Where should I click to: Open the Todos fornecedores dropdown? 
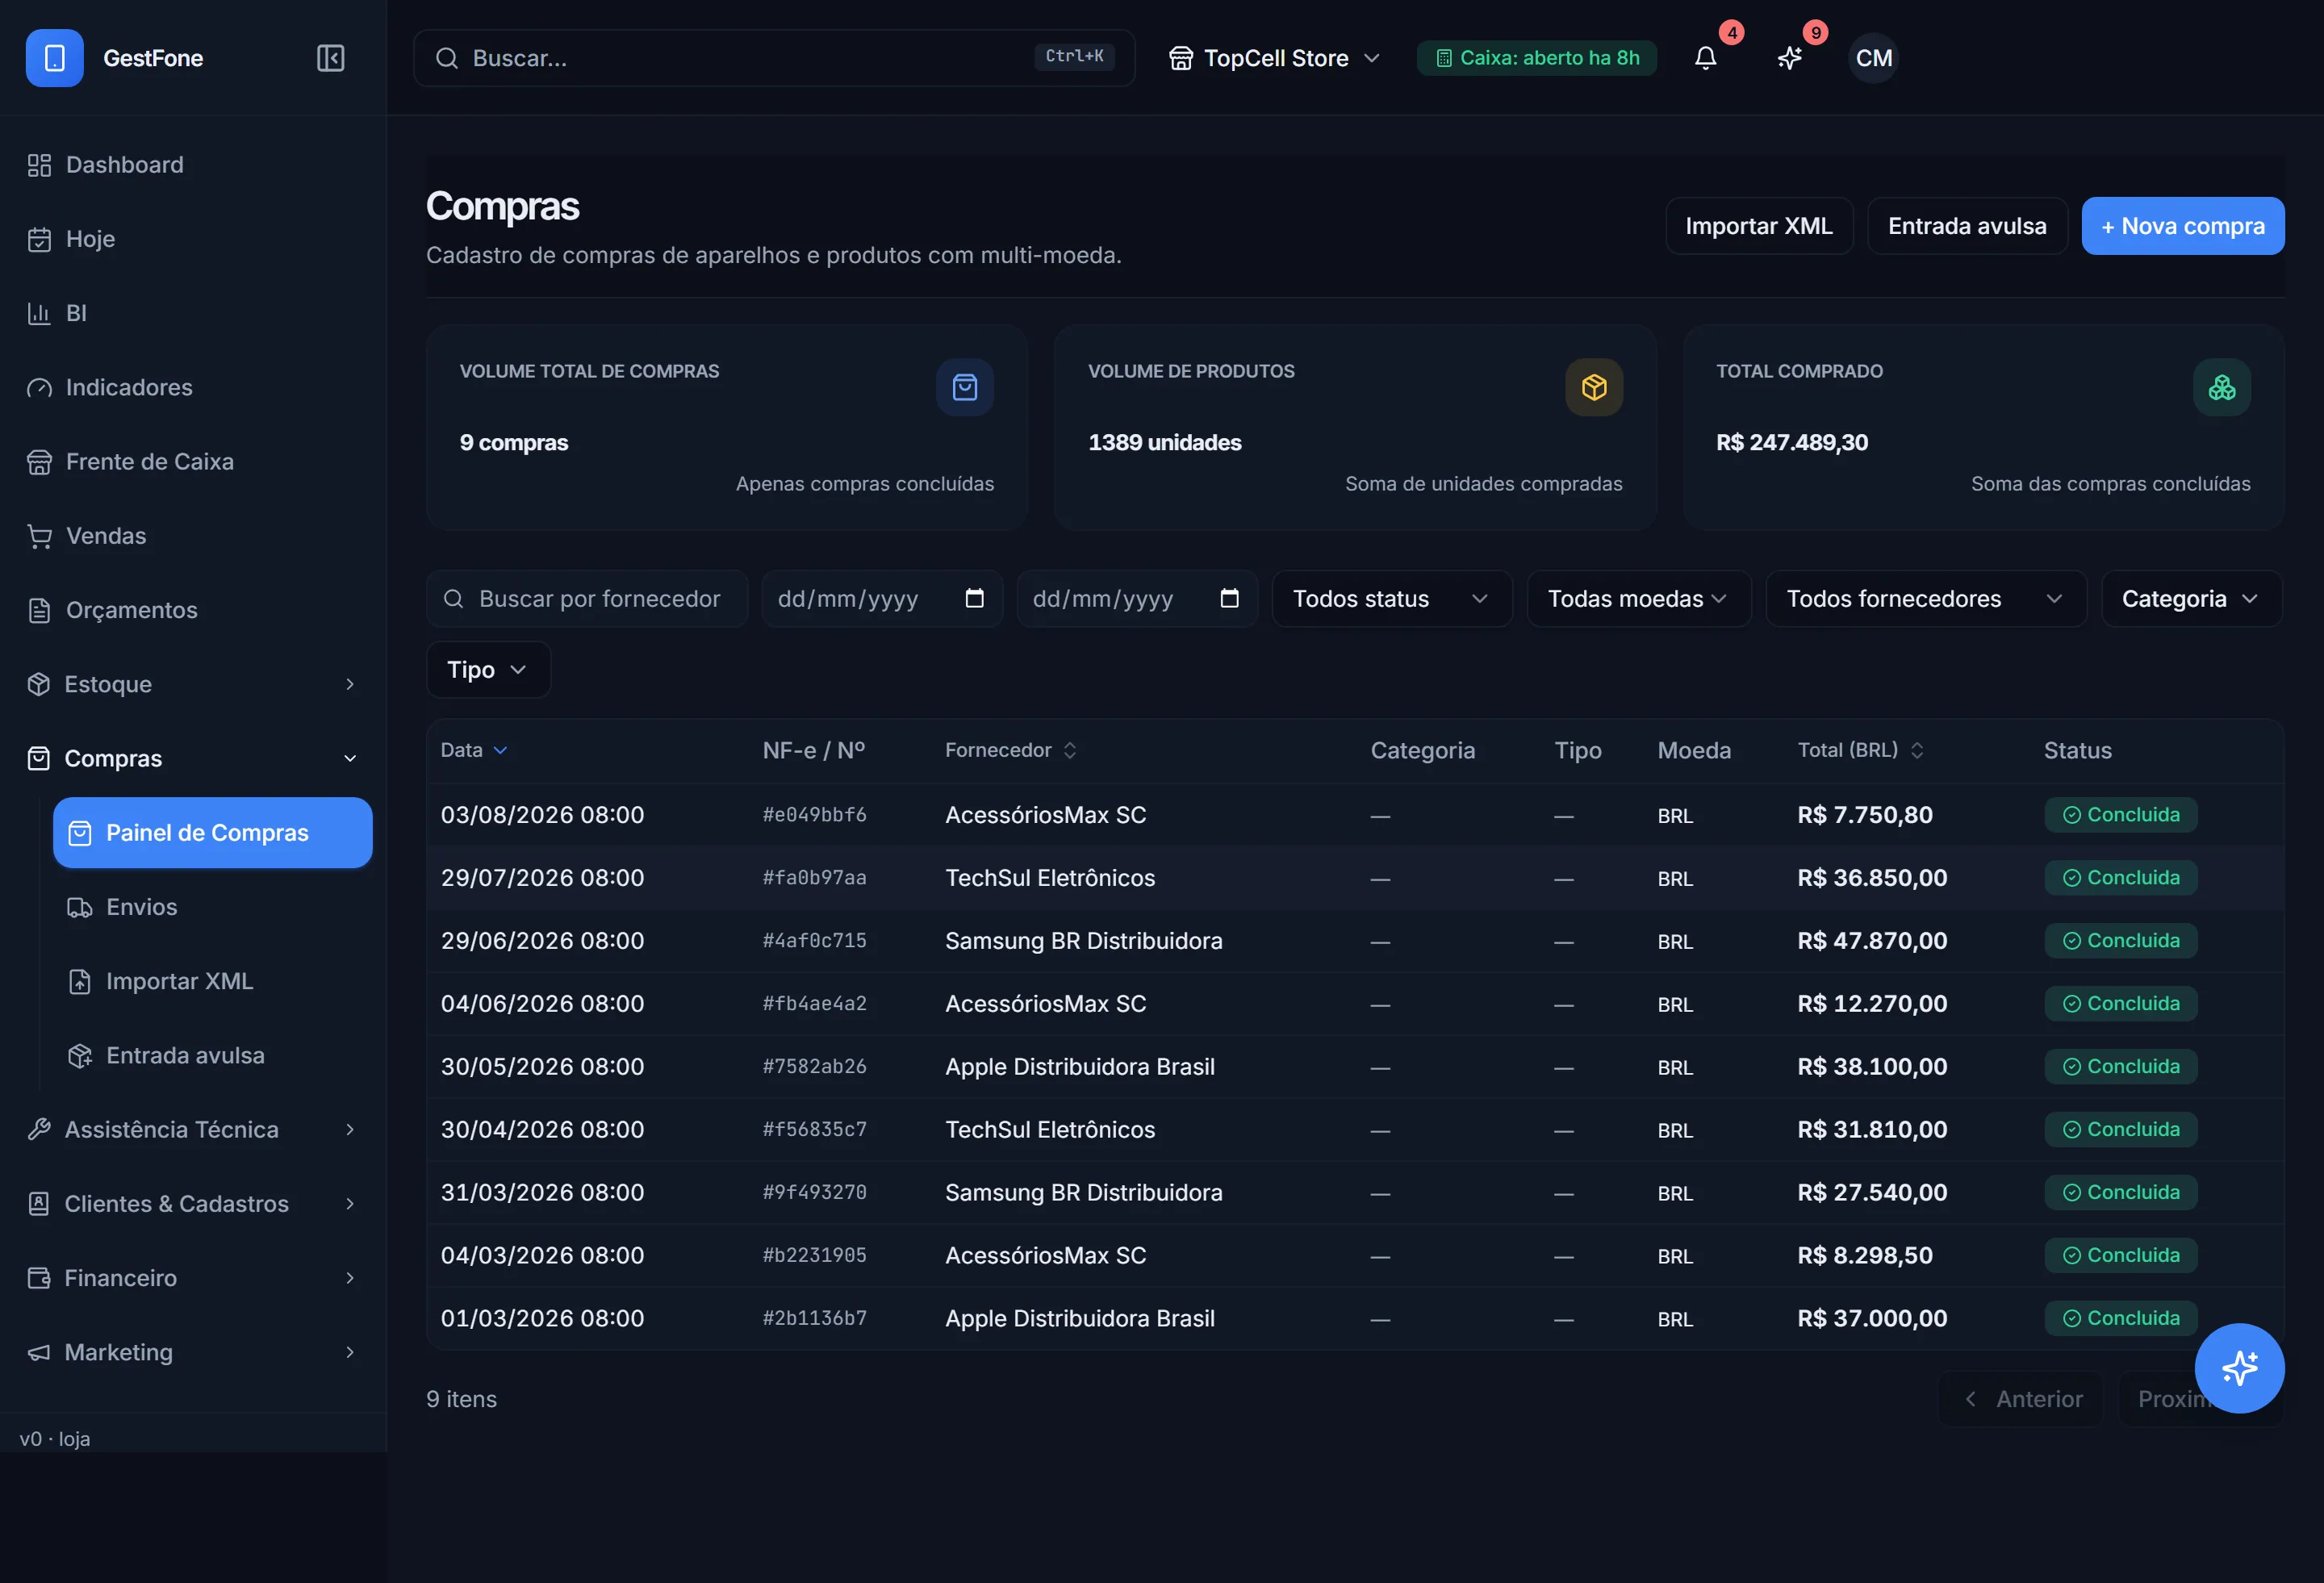pyautogui.click(x=1926, y=599)
